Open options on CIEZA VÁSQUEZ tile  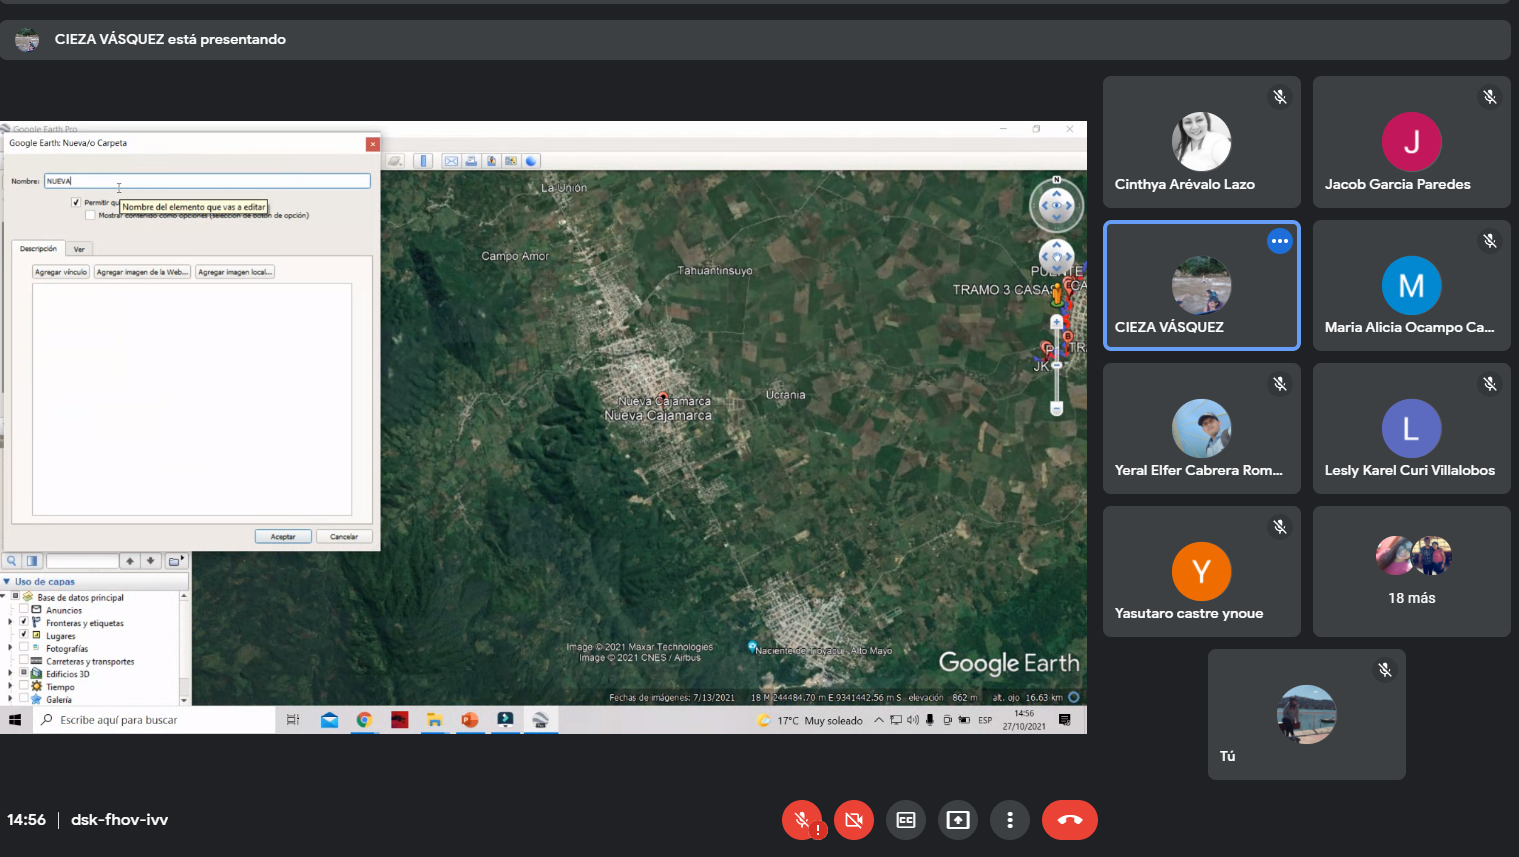coord(1280,241)
